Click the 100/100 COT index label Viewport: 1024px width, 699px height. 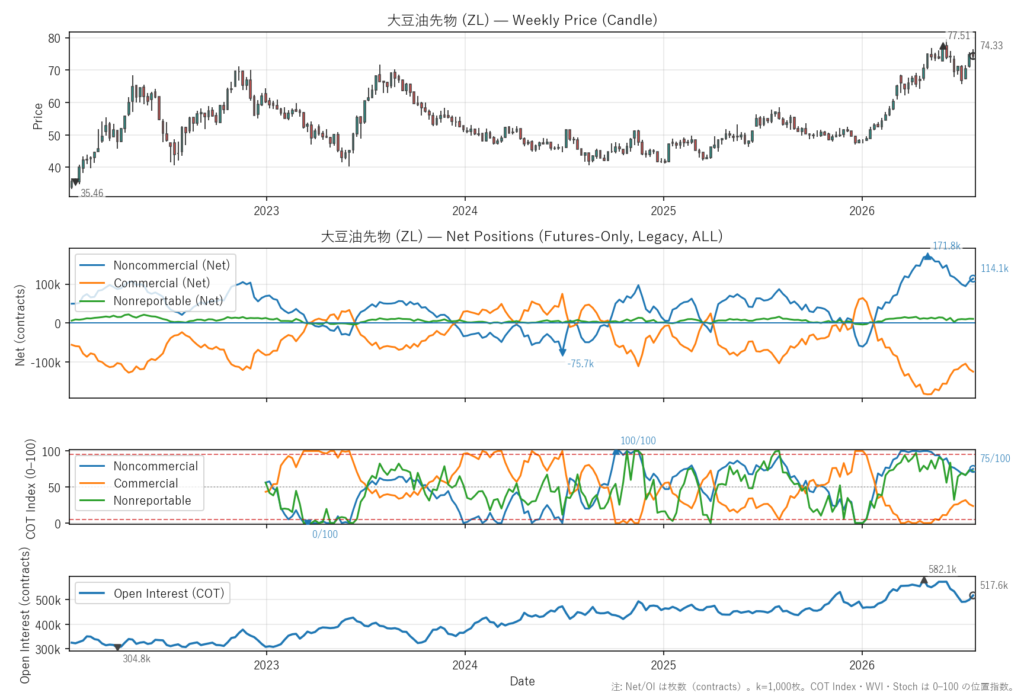tap(638, 441)
